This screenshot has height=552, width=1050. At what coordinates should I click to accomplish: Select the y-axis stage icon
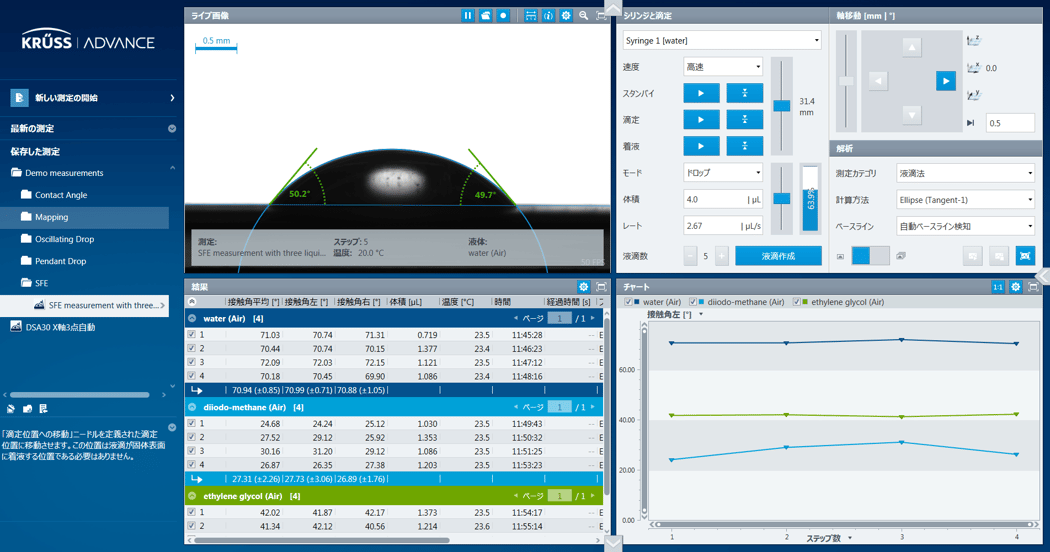tap(974, 95)
